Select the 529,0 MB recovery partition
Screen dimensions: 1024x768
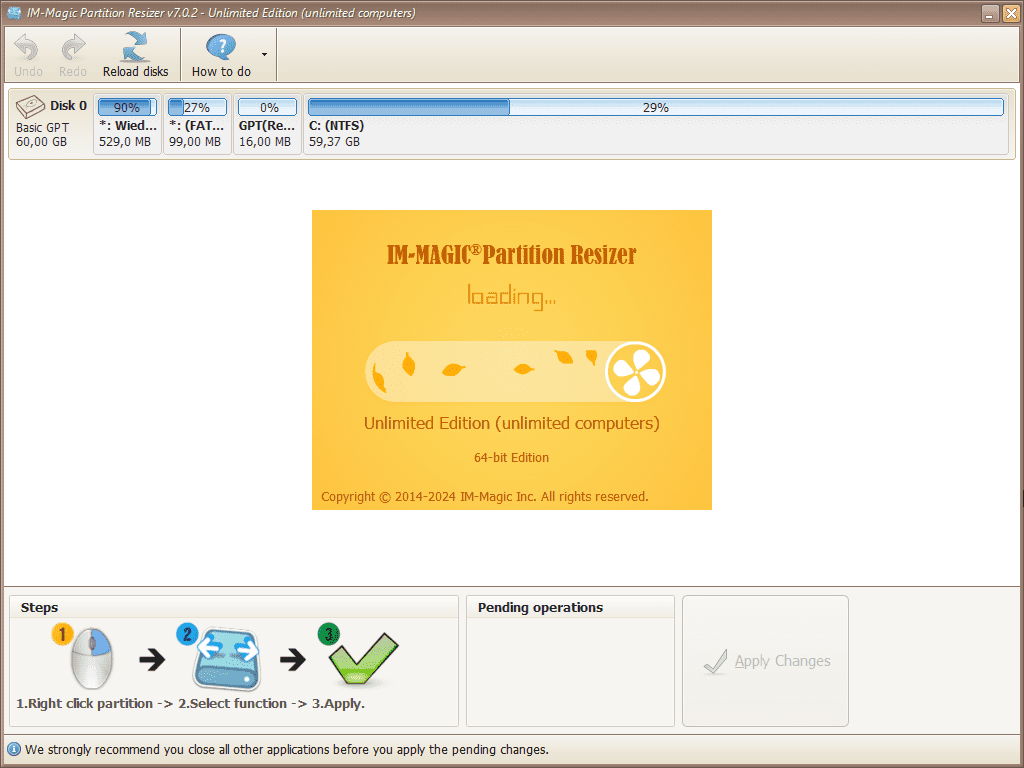tap(127, 124)
